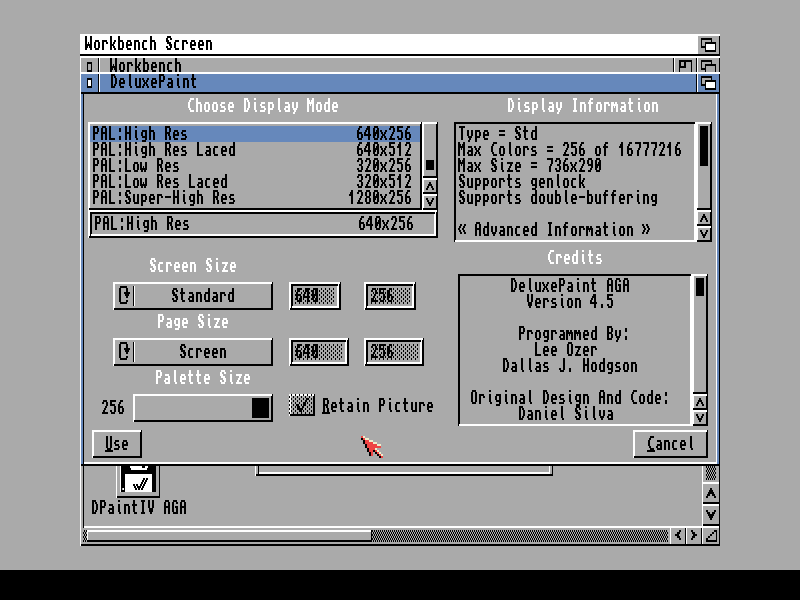Click the "Daniel Silva" credit
Viewport: 800px width, 600px height.
pos(566,414)
